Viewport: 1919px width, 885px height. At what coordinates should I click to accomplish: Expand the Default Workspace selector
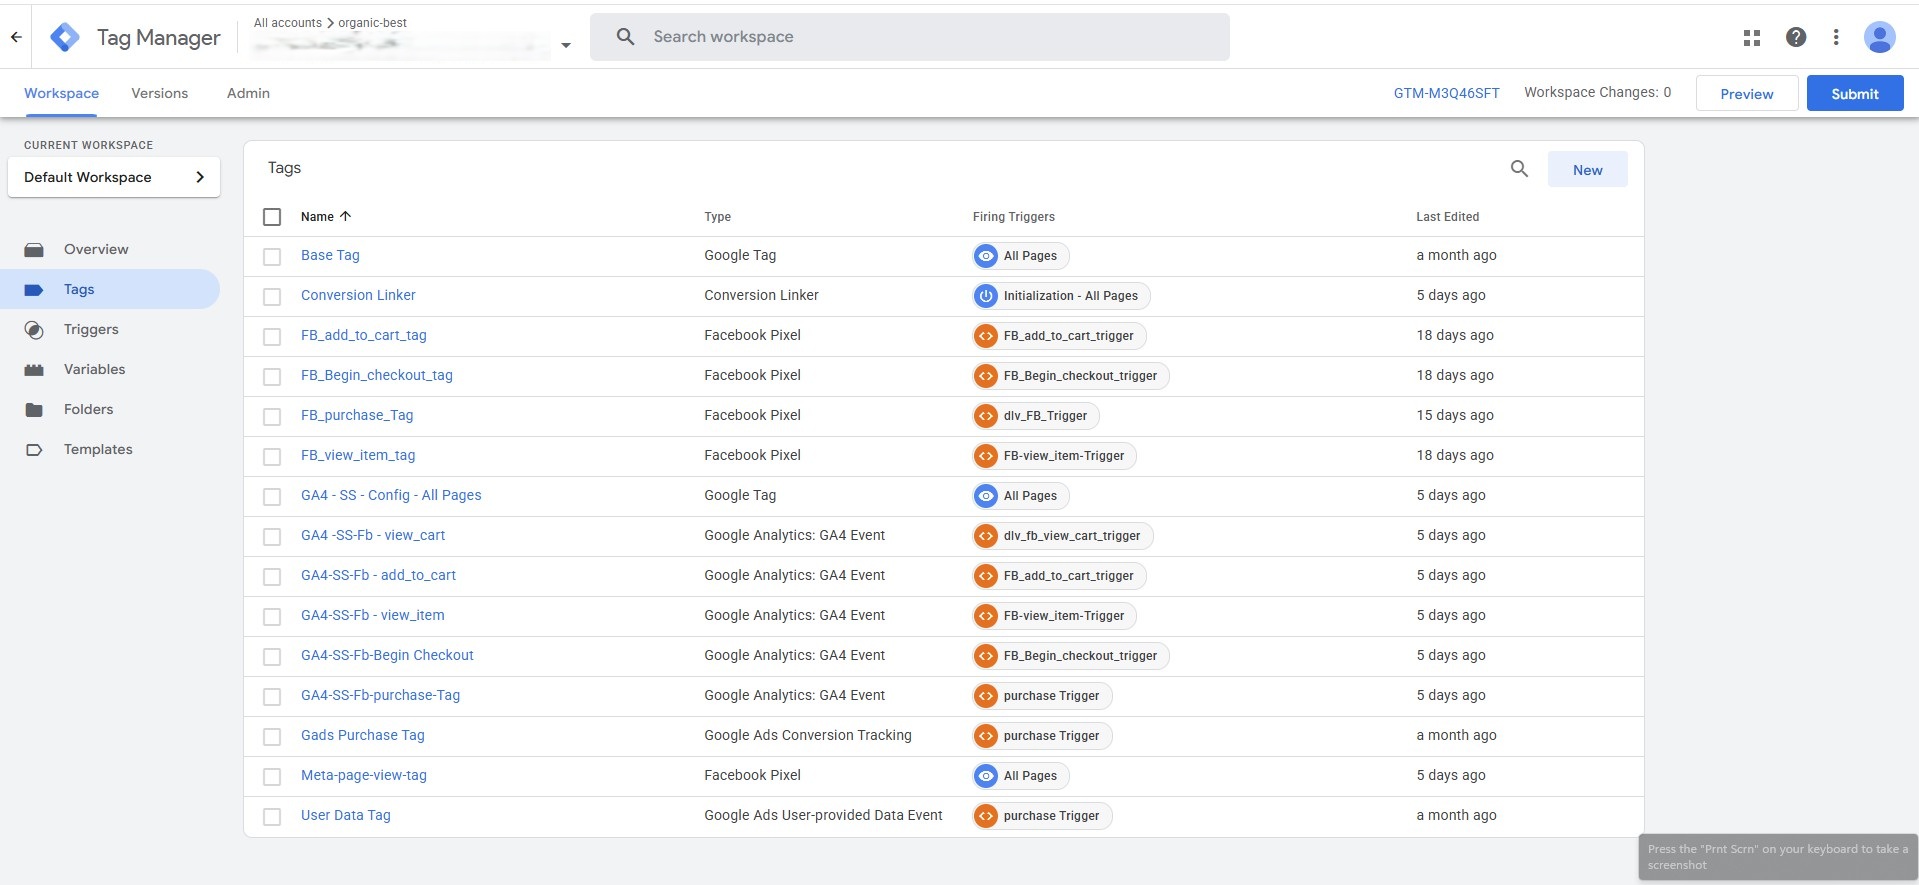click(x=113, y=177)
